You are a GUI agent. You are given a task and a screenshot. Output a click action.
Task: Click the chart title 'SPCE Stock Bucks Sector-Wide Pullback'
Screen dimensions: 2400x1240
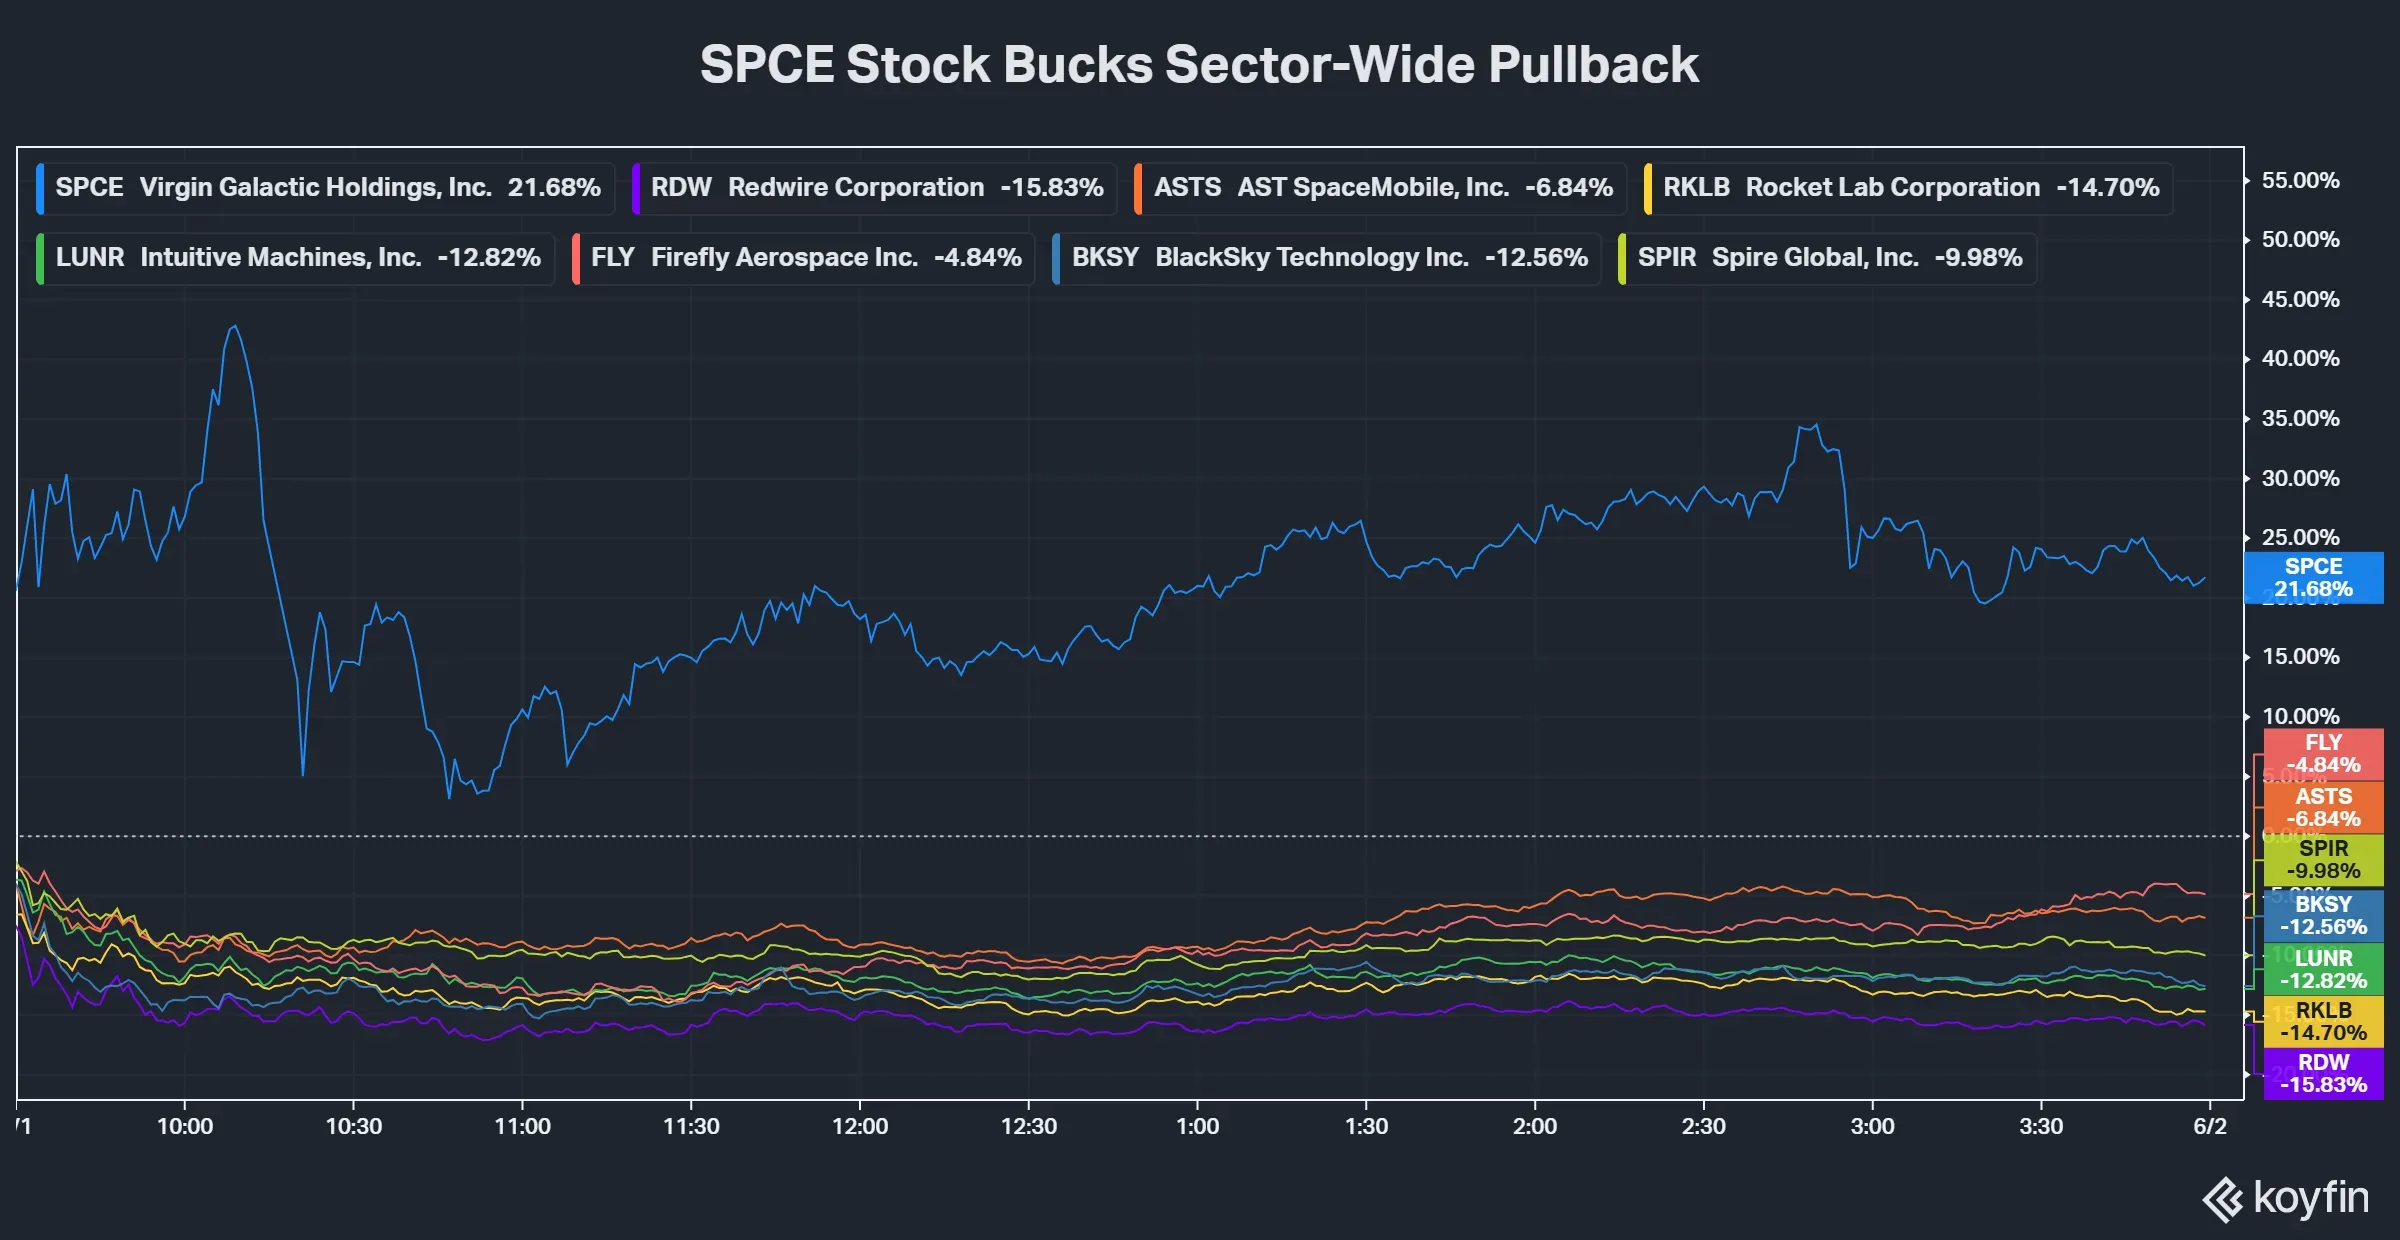1199,65
